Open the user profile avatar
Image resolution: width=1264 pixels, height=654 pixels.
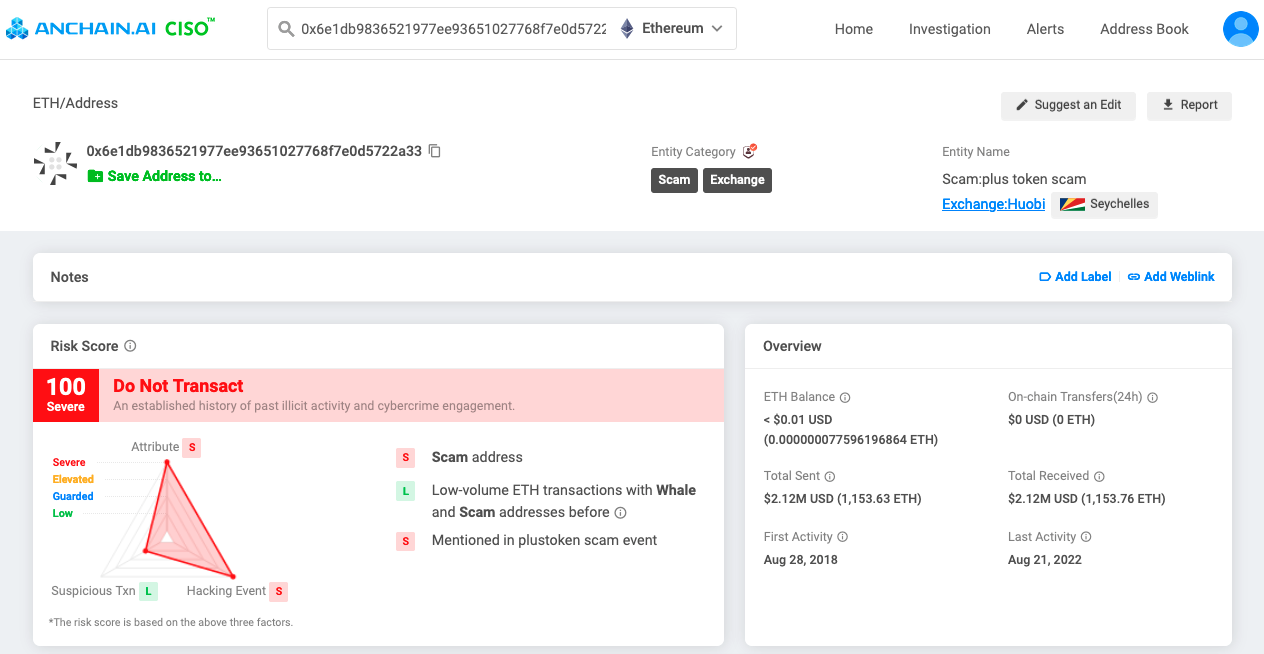tap(1240, 29)
